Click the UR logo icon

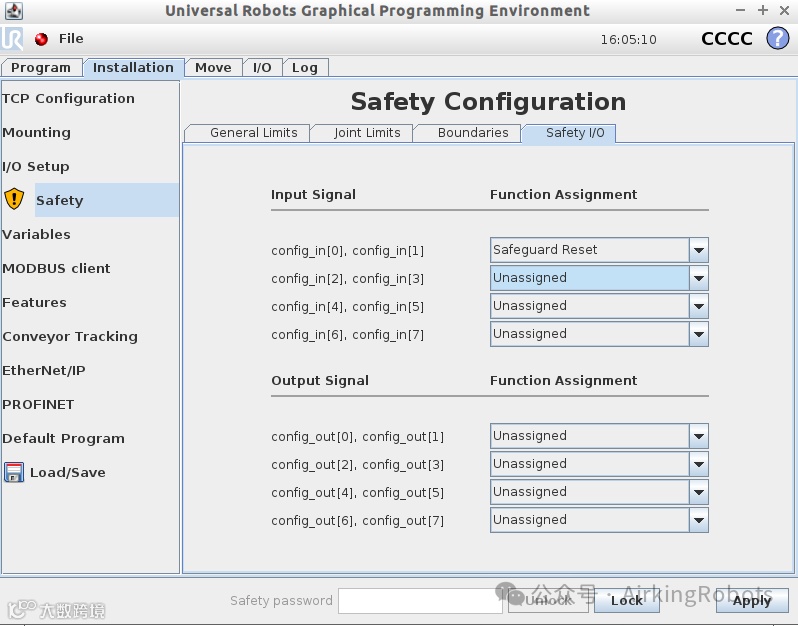(x=13, y=39)
